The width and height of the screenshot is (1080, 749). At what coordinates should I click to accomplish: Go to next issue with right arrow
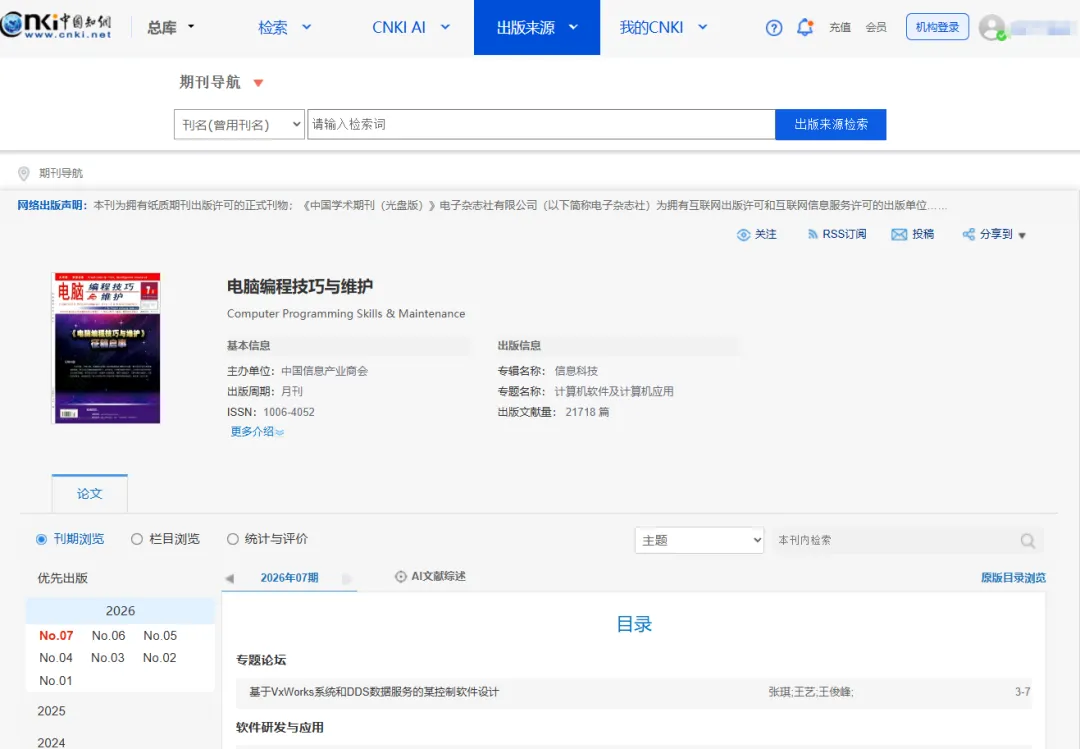[346, 578]
